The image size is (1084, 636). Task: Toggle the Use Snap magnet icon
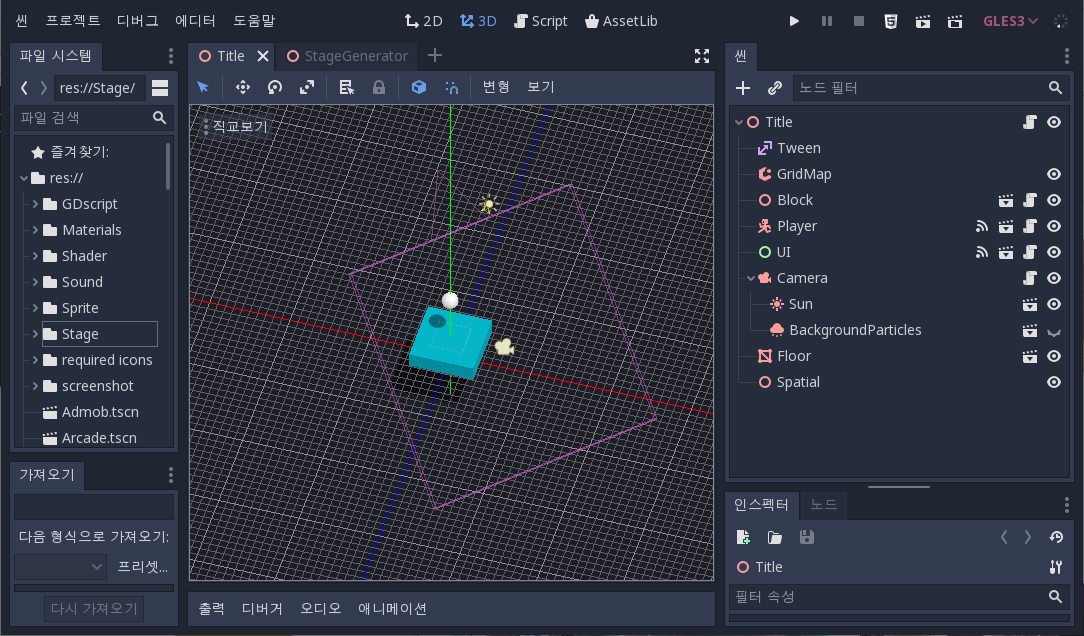tap(451, 87)
